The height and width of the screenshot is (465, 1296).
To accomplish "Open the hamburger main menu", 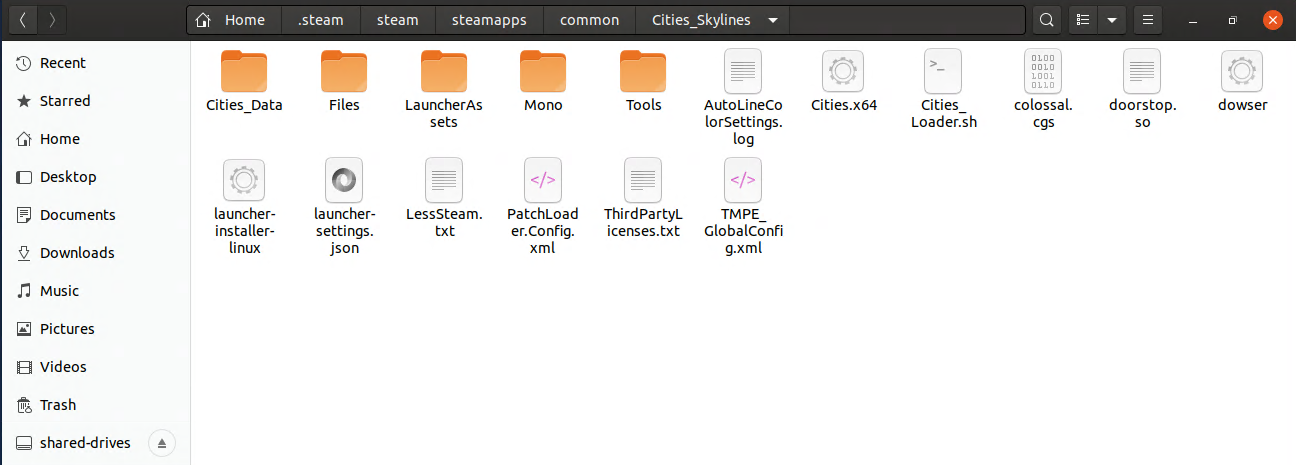I will tap(1148, 20).
